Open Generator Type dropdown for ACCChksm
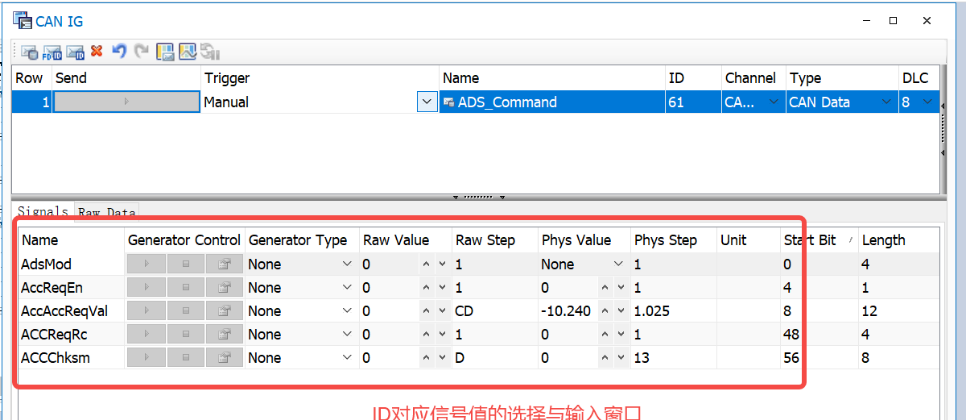The image size is (966, 420). click(x=347, y=358)
